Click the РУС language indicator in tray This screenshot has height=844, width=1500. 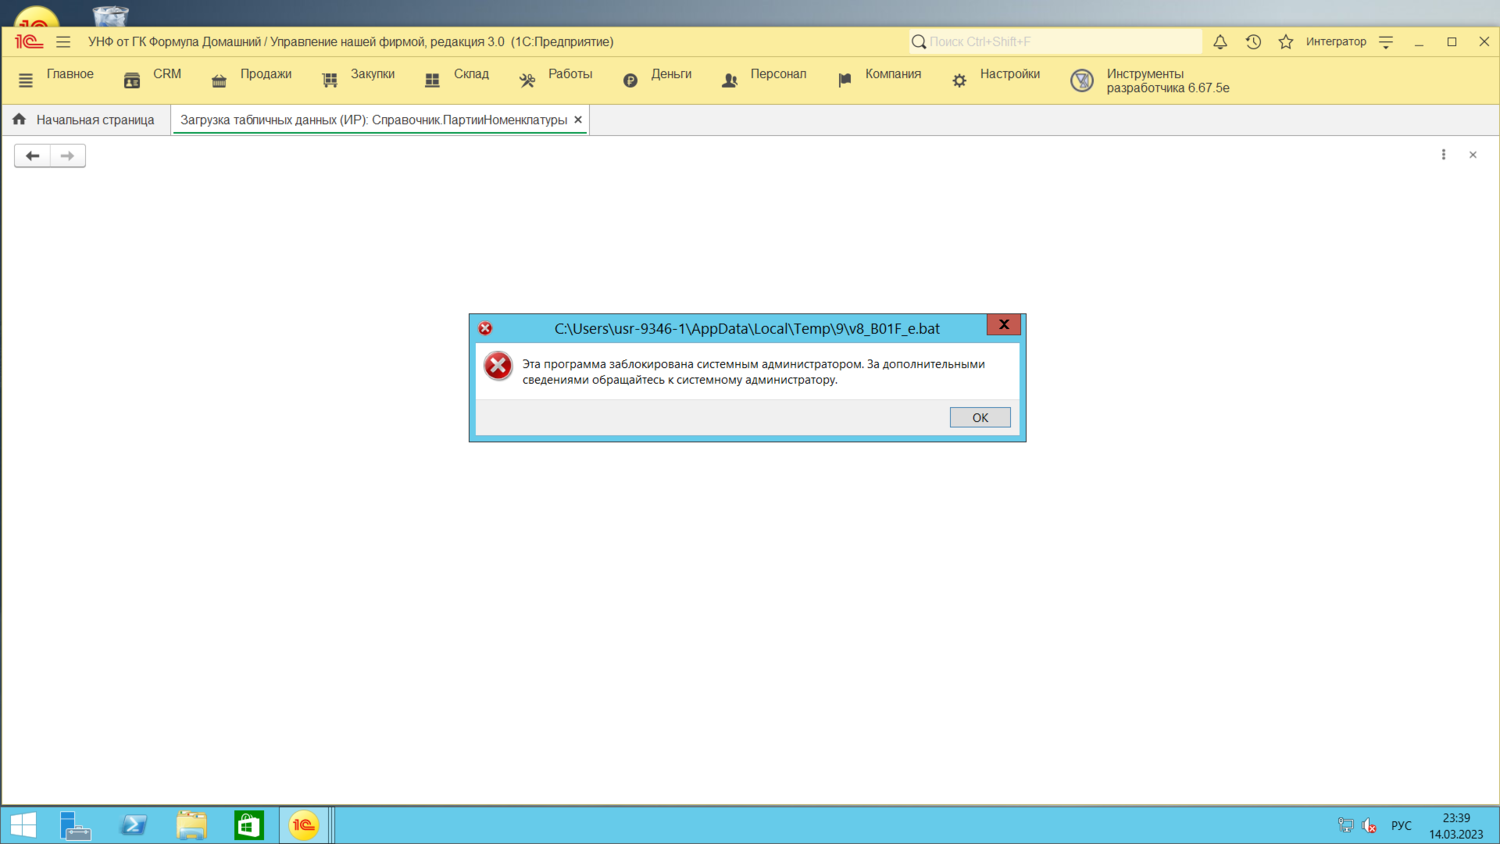tap(1401, 826)
